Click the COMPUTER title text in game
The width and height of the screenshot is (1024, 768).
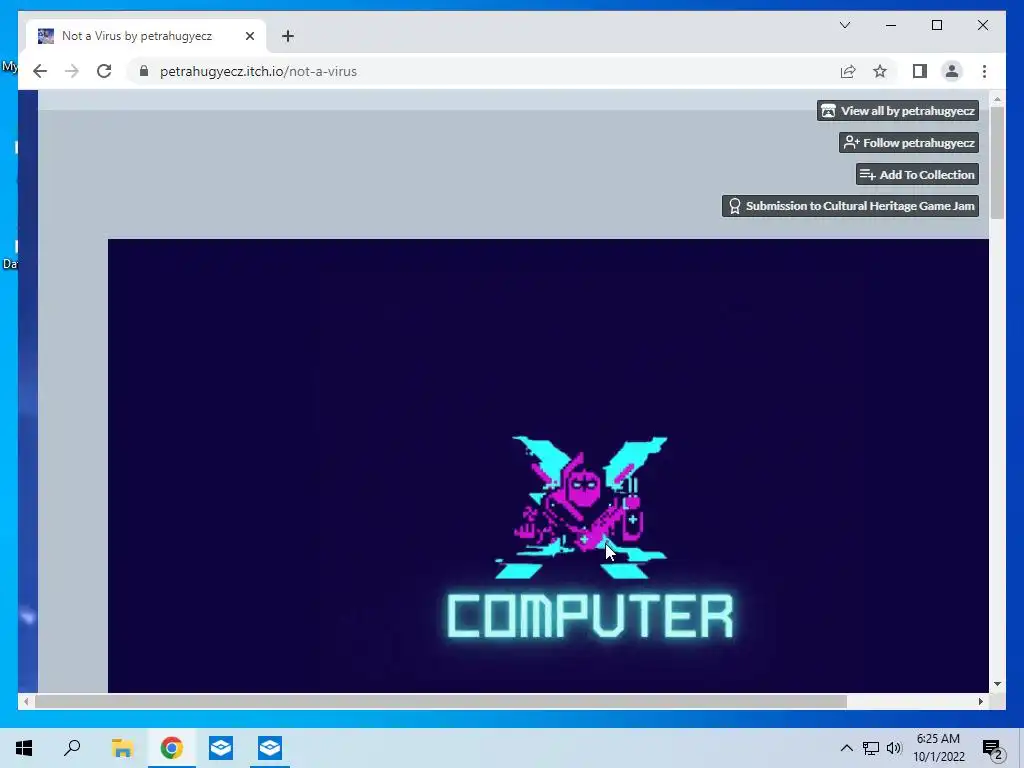click(590, 616)
